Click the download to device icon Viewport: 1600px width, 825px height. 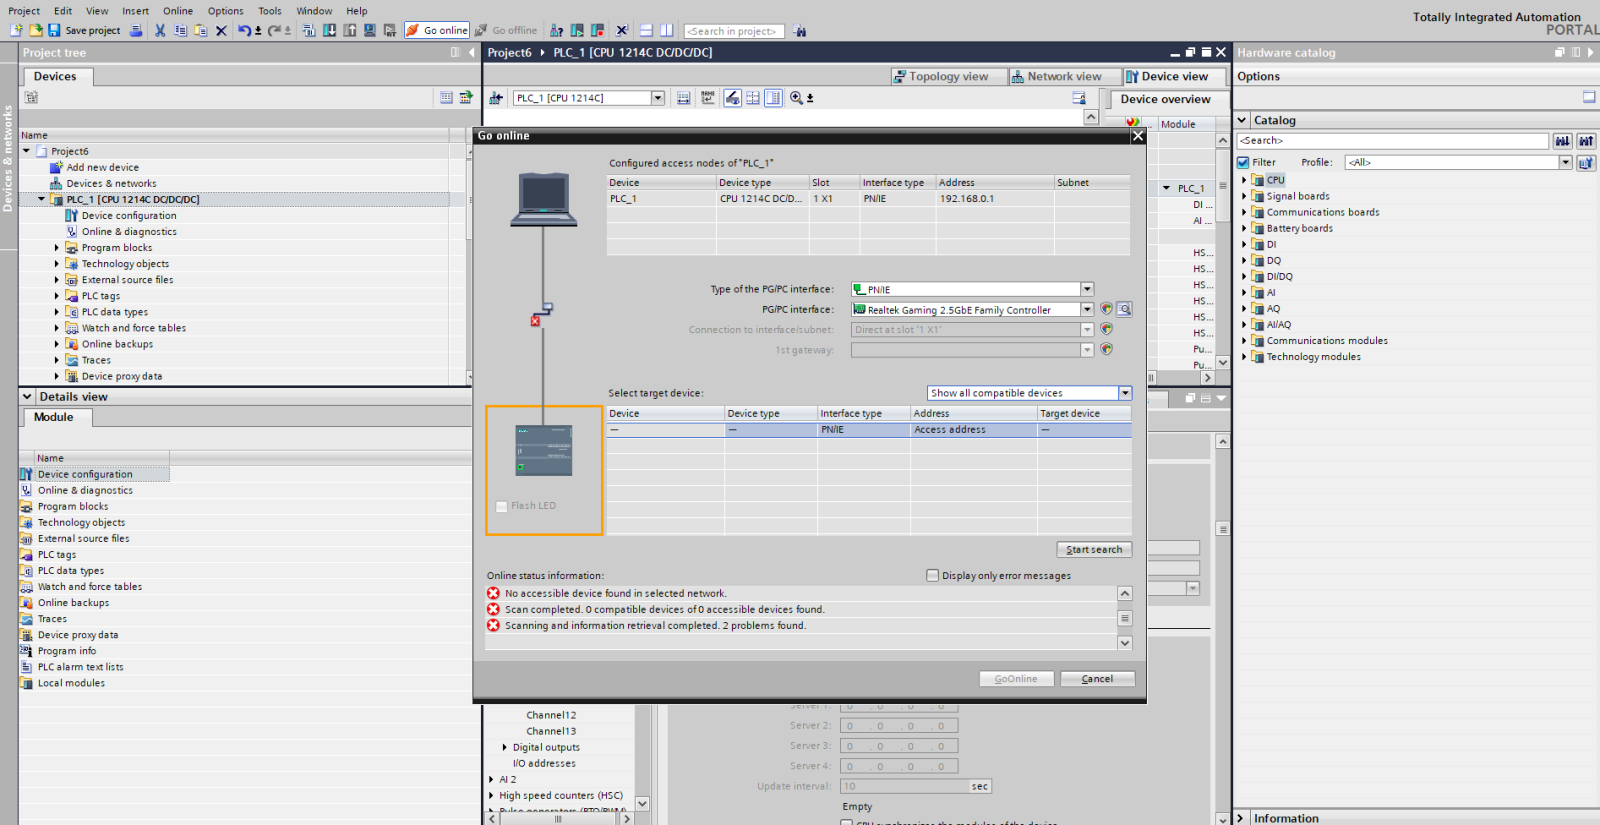coord(329,30)
